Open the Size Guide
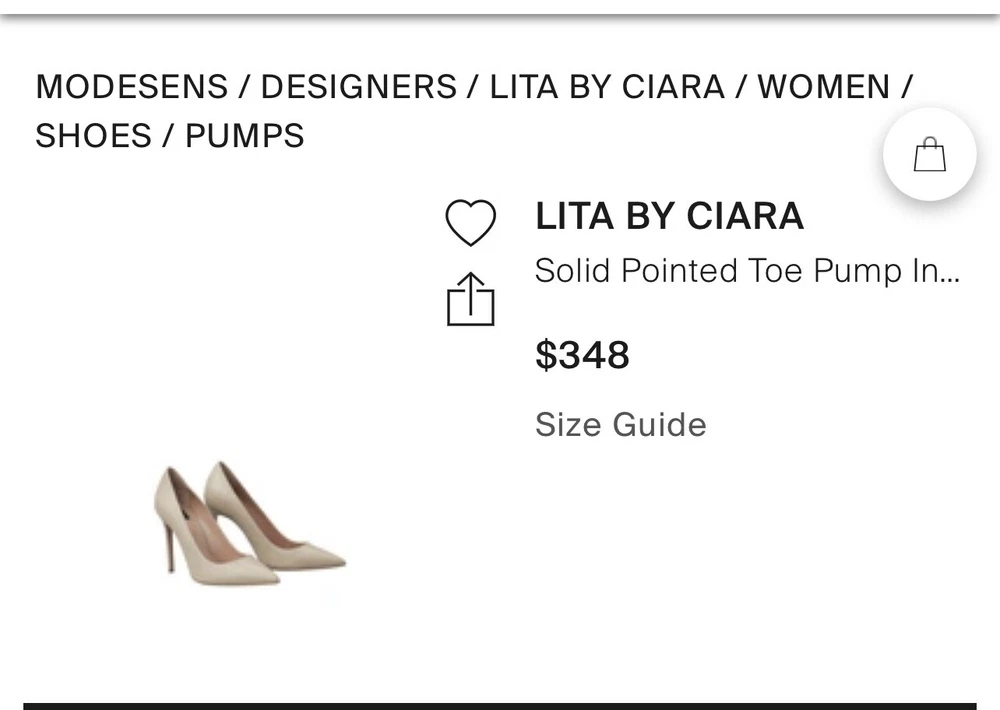1000x710 pixels. (x=620, y=425)
